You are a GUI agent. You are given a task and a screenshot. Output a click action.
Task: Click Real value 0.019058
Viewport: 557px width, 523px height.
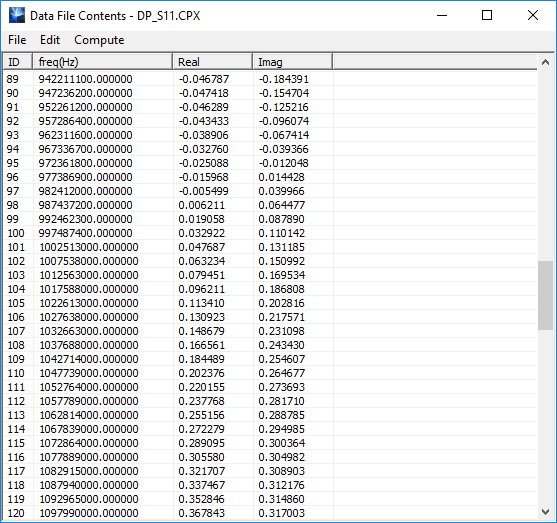[x=201, y=219]
